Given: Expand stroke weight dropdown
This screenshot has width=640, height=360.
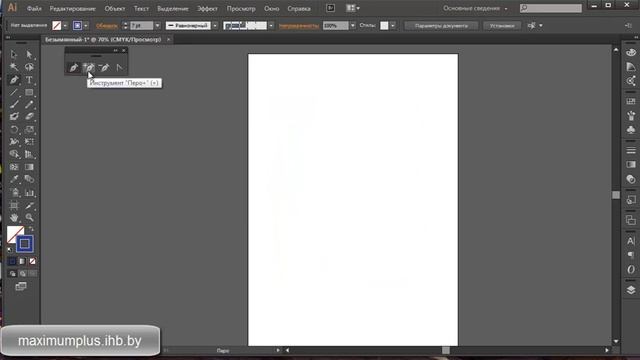Looking at the screenshot, I should [158, 26].
